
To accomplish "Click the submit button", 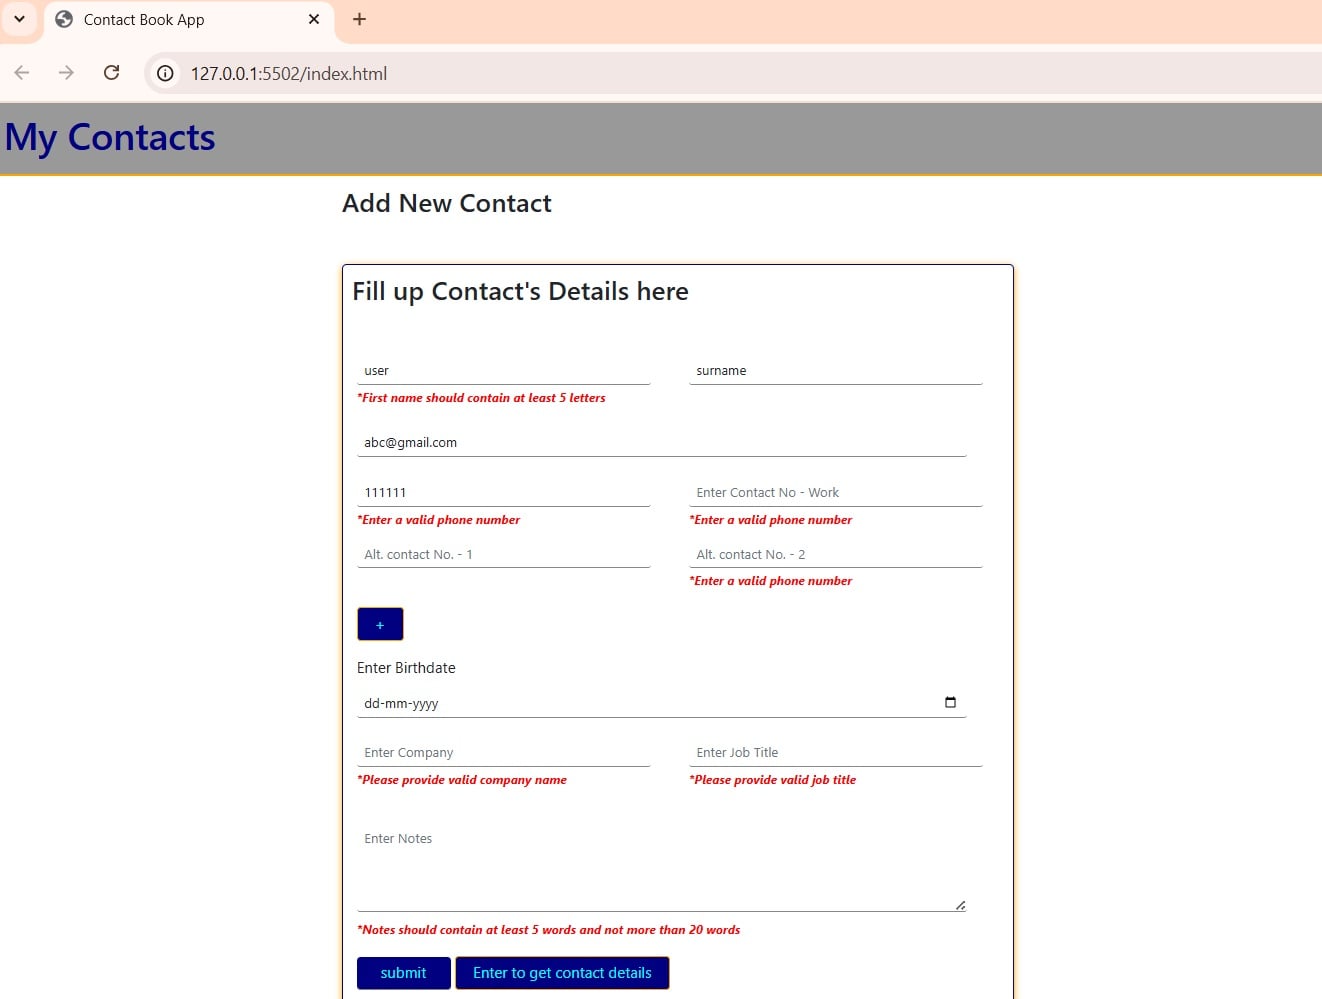I will click(403, 973).
